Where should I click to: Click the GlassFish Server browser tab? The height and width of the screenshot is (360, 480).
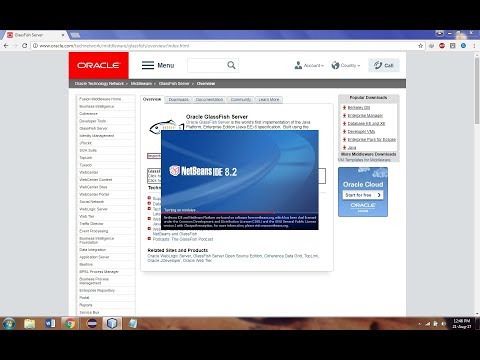pos(35,35)
